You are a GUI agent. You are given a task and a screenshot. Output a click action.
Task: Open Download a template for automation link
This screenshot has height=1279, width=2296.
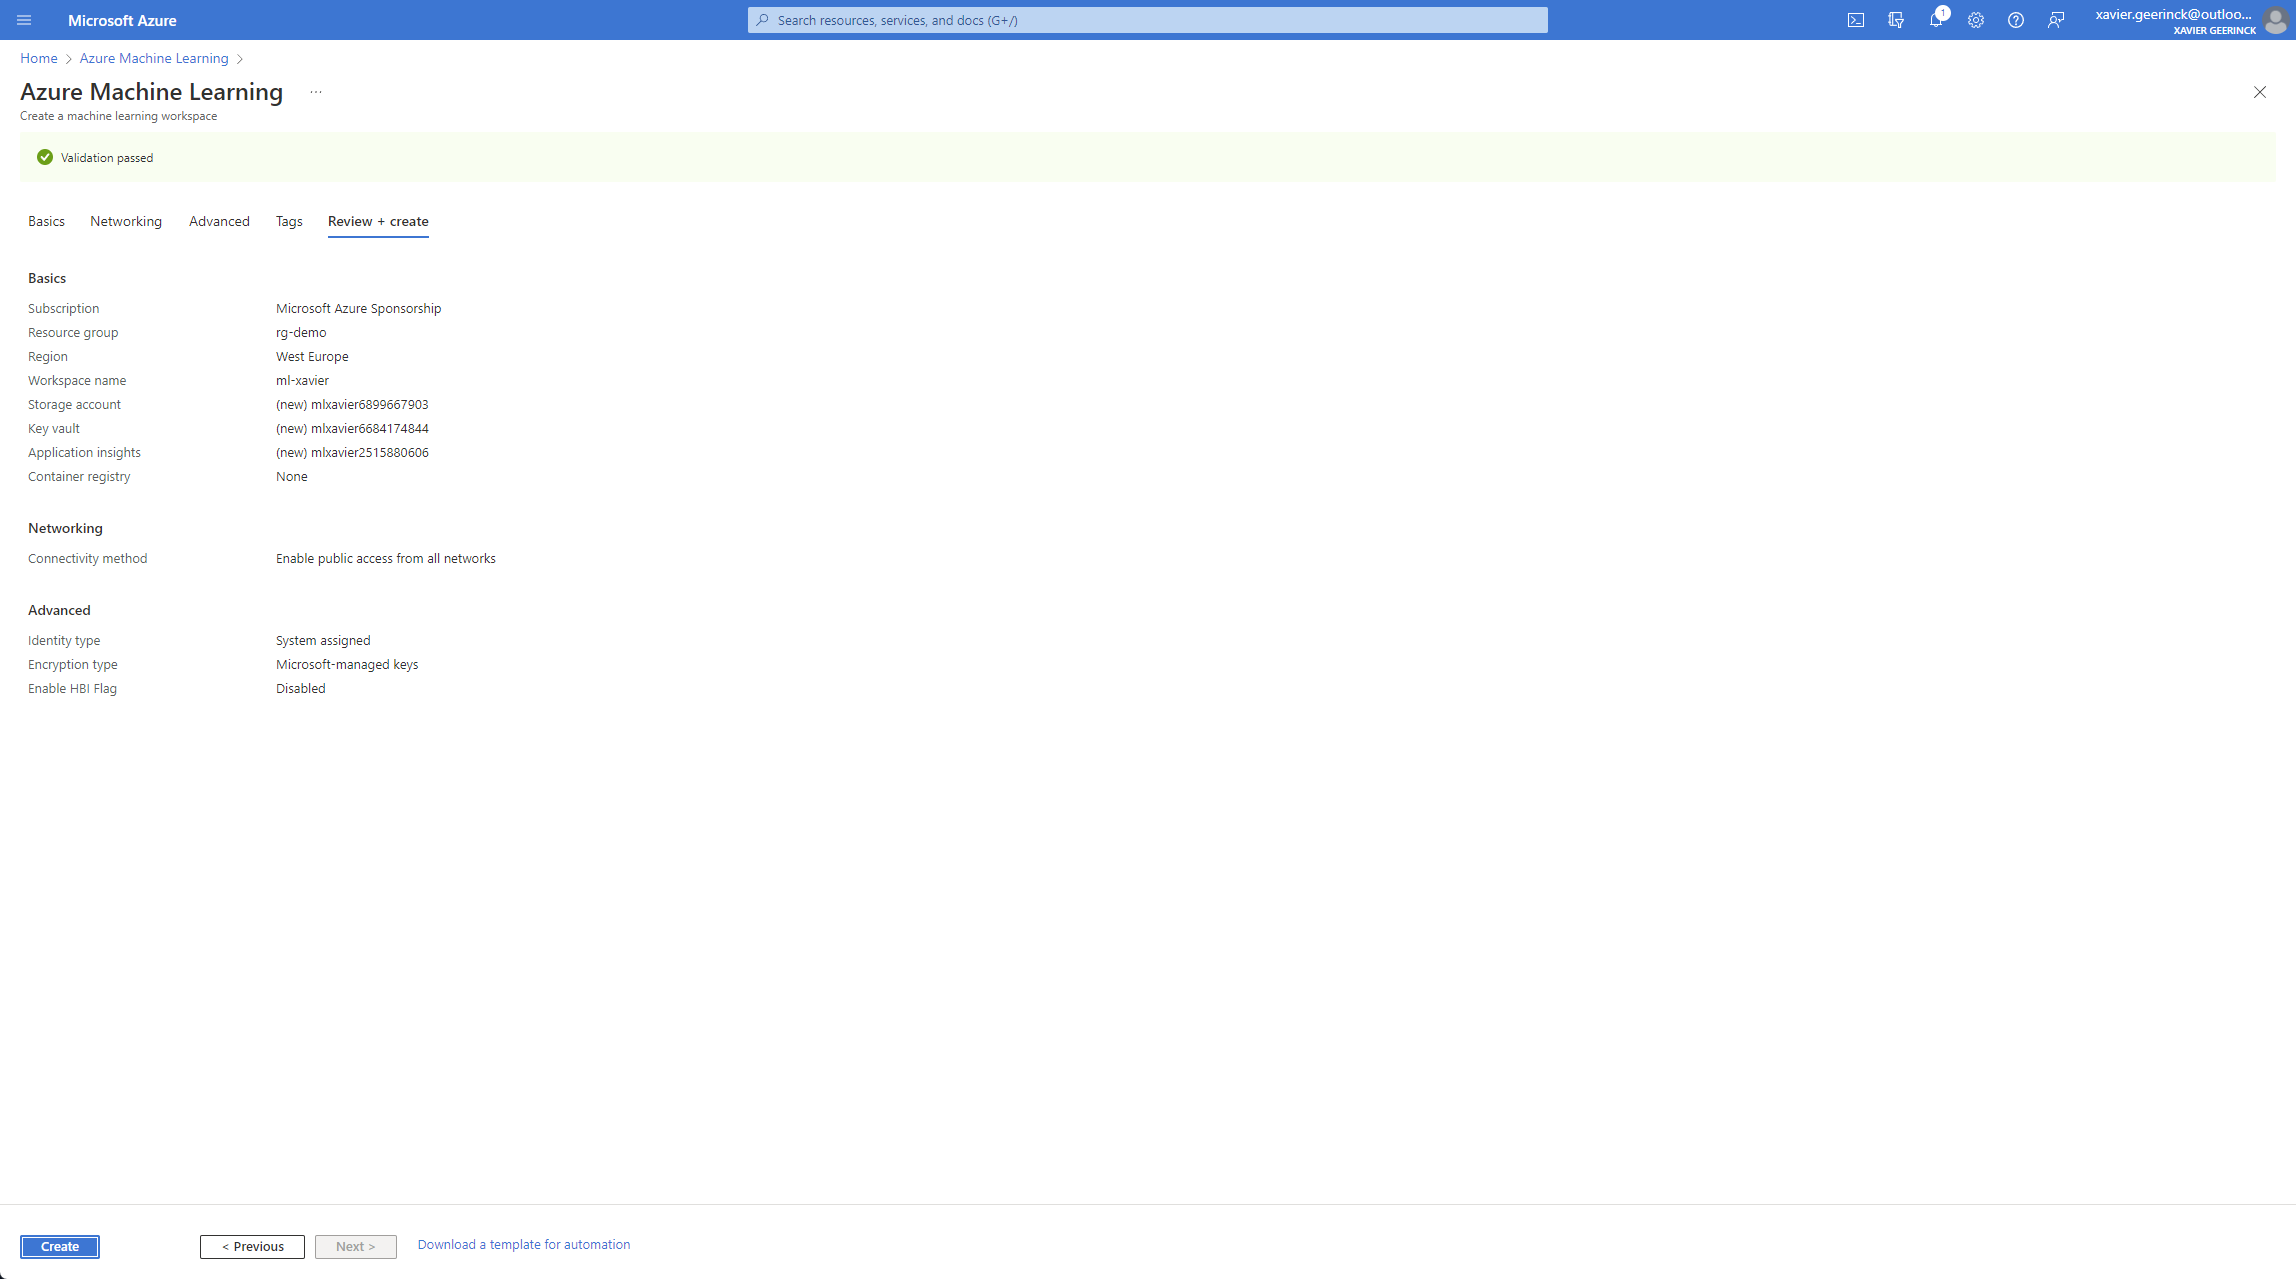point(524,1244)
